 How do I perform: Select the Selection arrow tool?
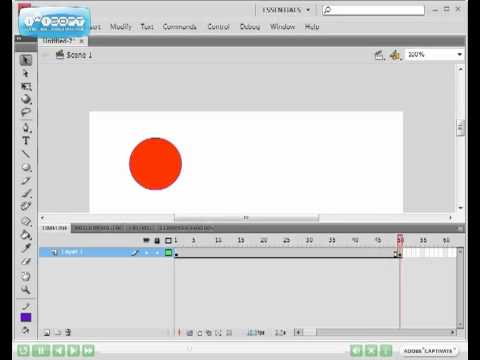pyautogui.click(x=26, y=60)
